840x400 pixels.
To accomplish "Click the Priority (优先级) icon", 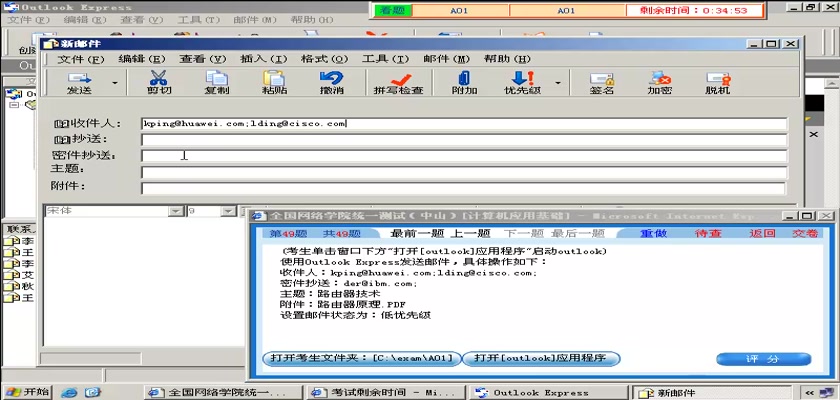I will 522,82.
